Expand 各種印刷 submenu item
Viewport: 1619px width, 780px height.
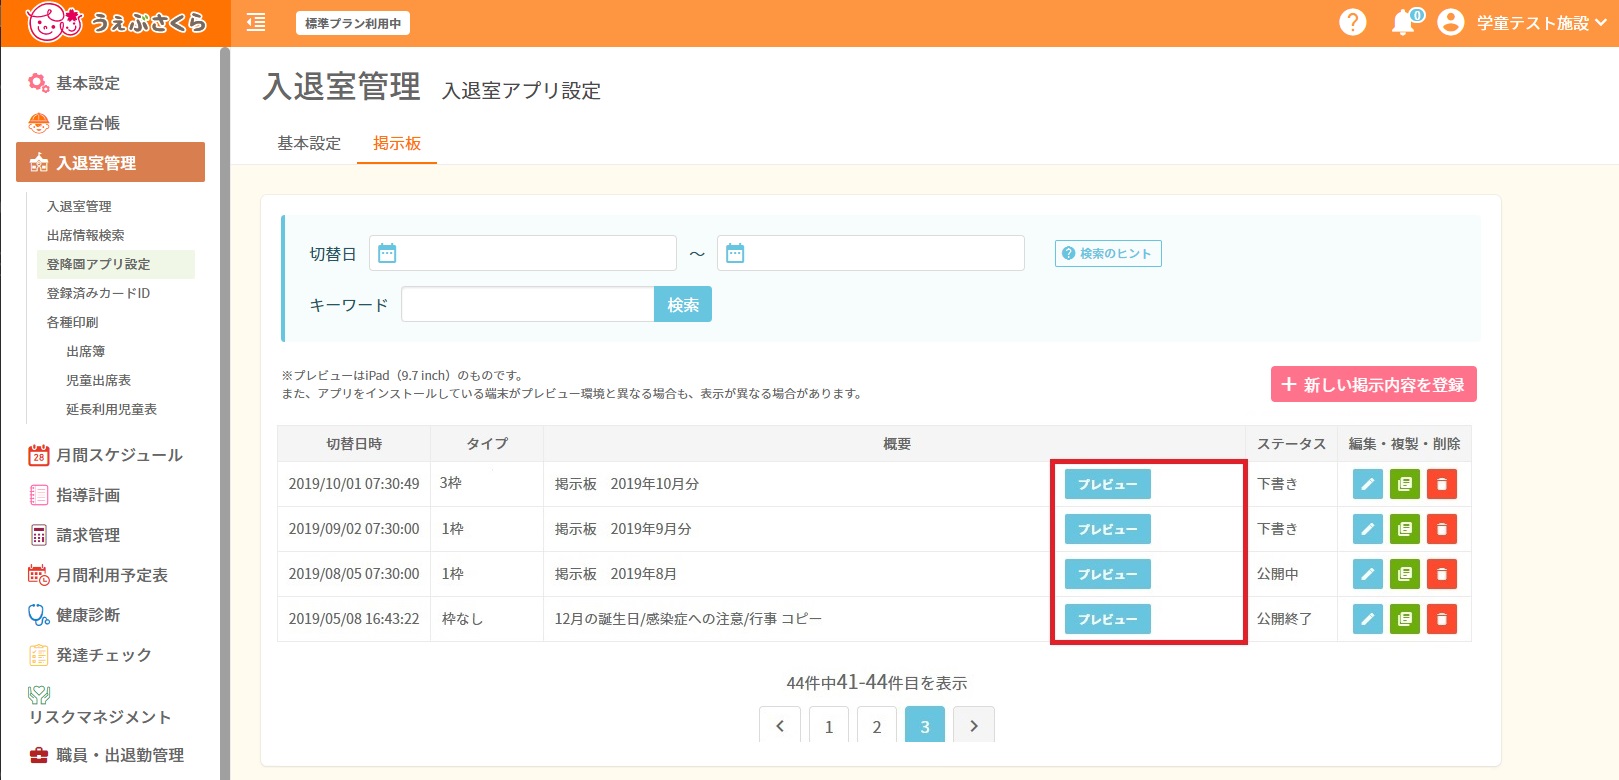pos(72,322)
